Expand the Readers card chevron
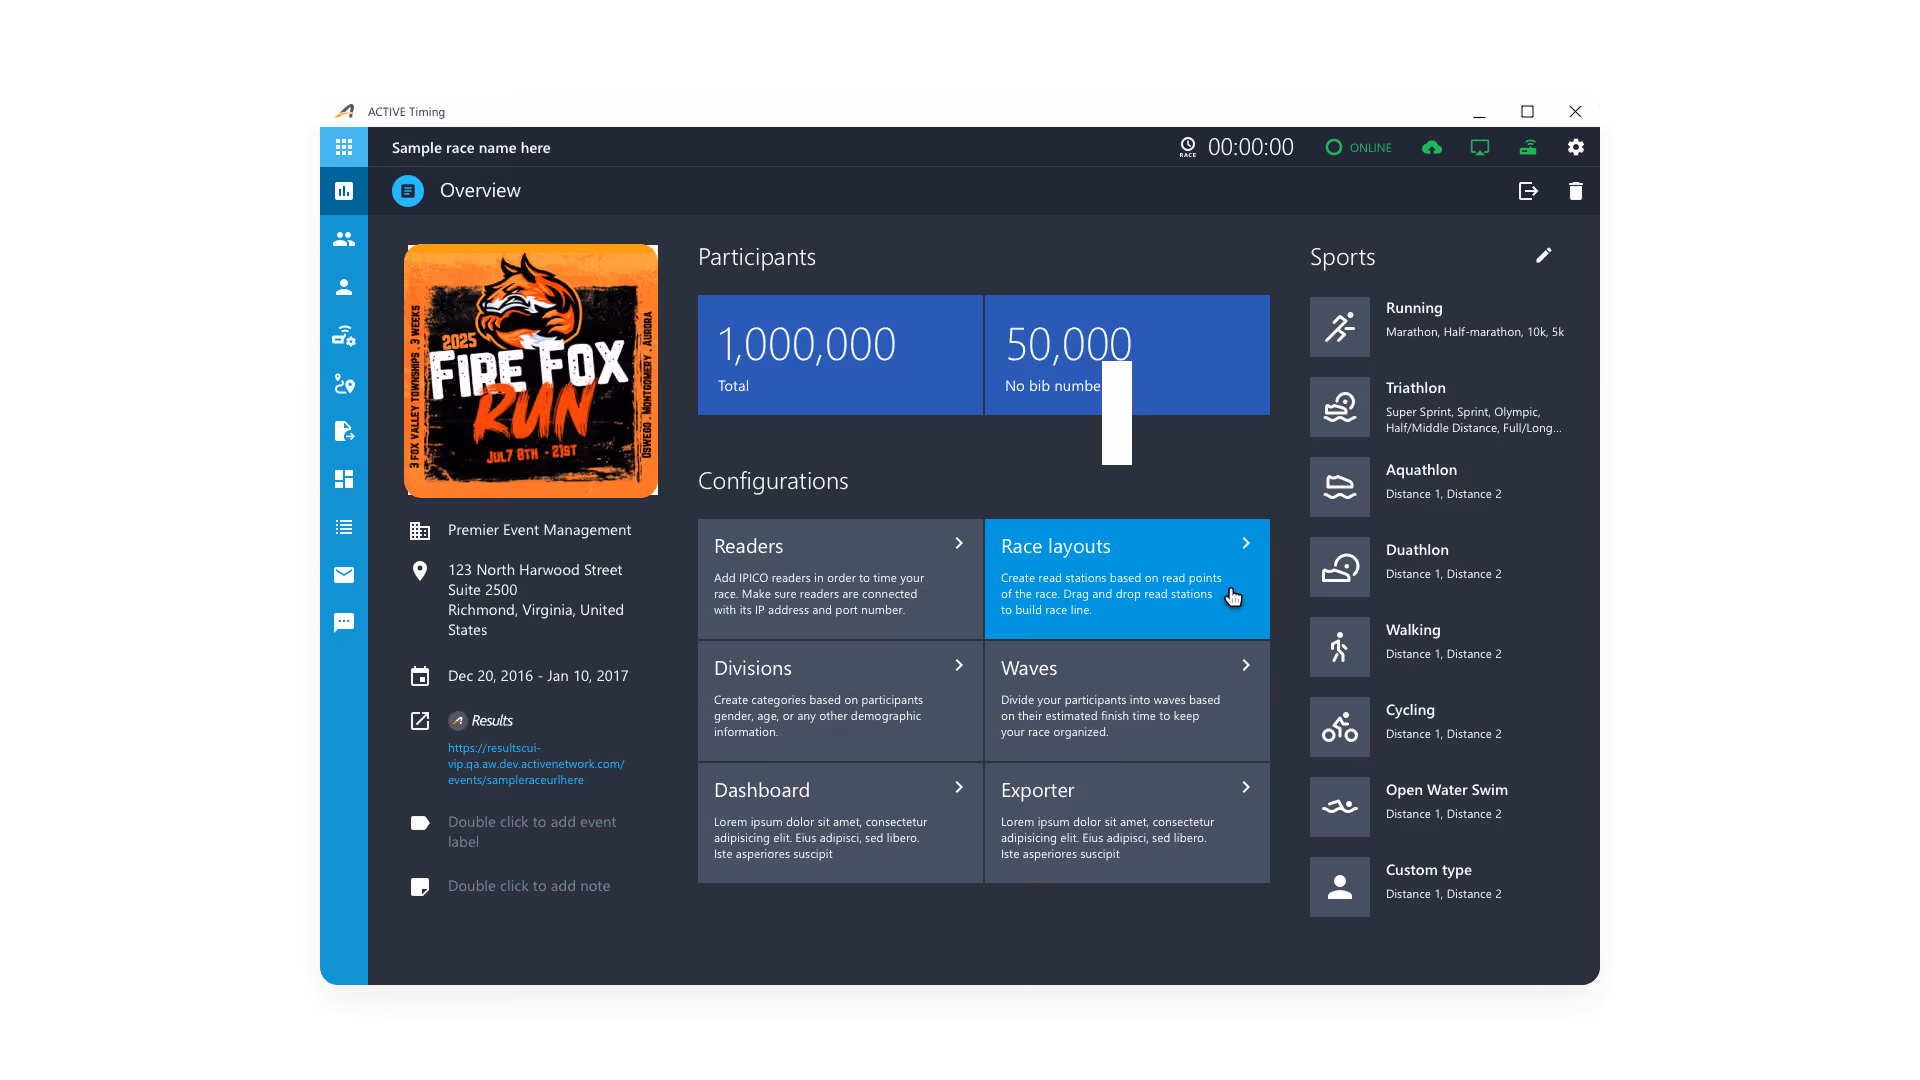Viewport: 1920px width, 1080px height. (959, 543)
